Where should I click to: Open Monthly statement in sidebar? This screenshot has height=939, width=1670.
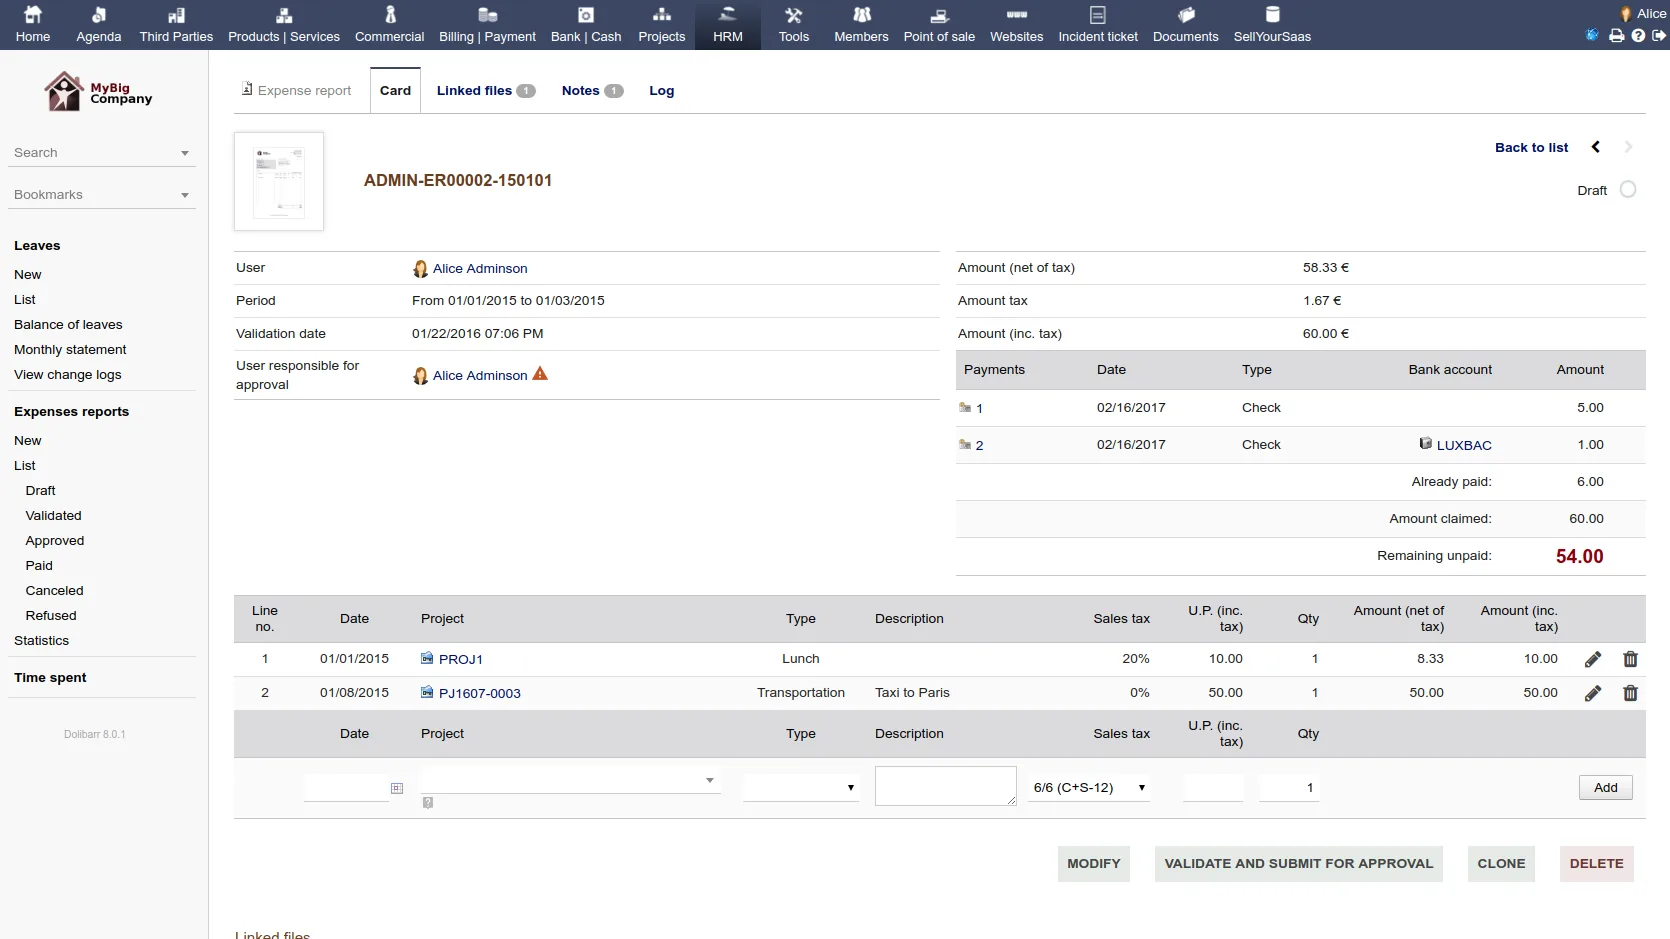click(70, 349)
